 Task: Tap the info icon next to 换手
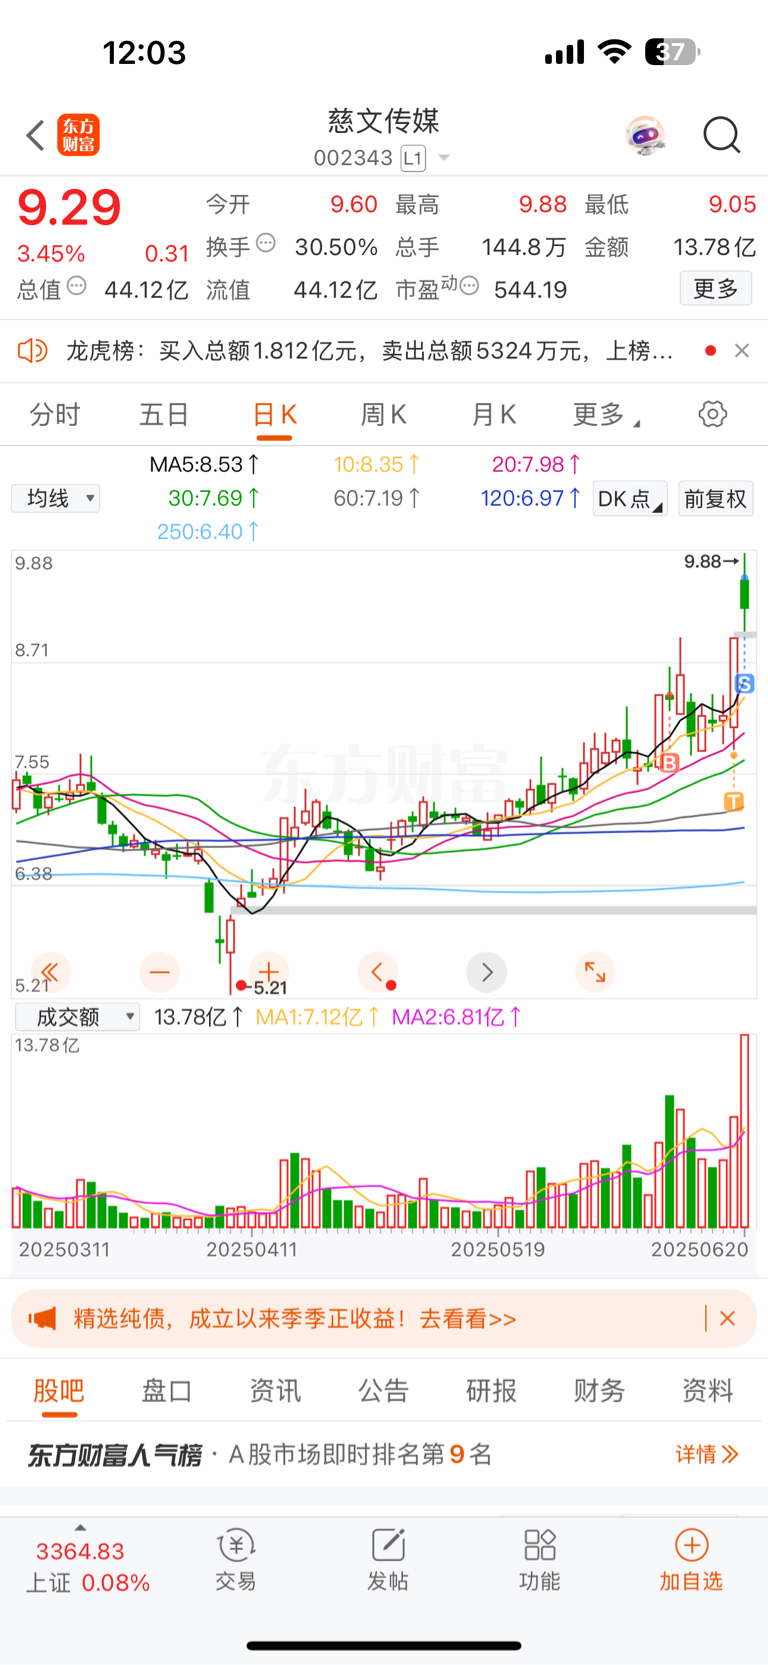coord(266,243)
